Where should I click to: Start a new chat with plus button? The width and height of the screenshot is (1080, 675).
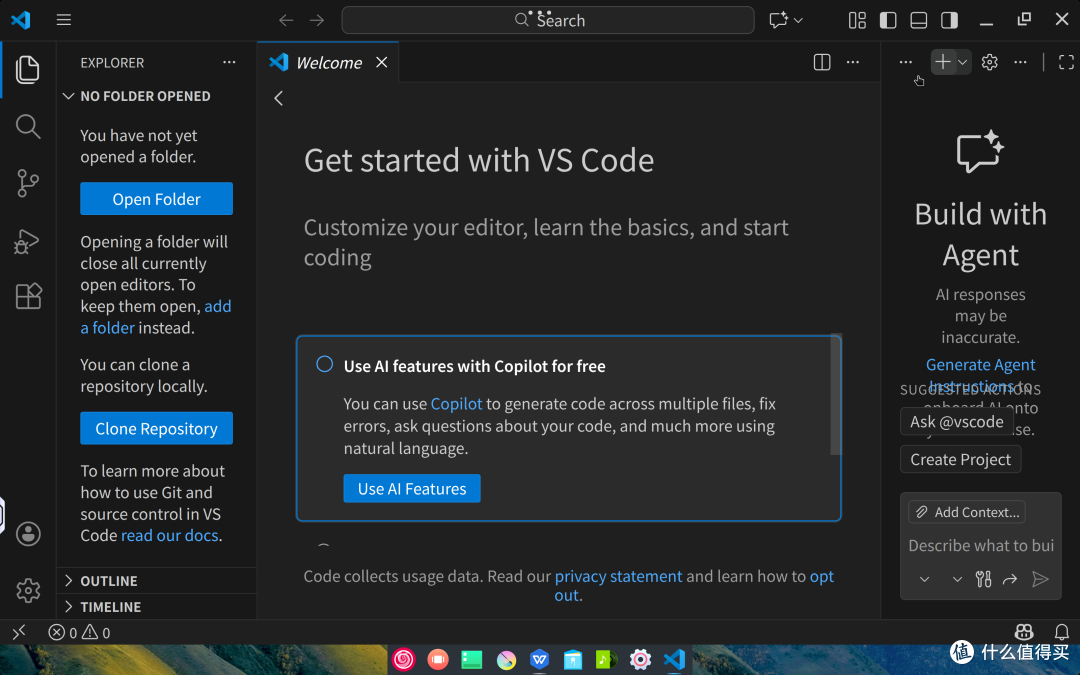click(942, 62)
